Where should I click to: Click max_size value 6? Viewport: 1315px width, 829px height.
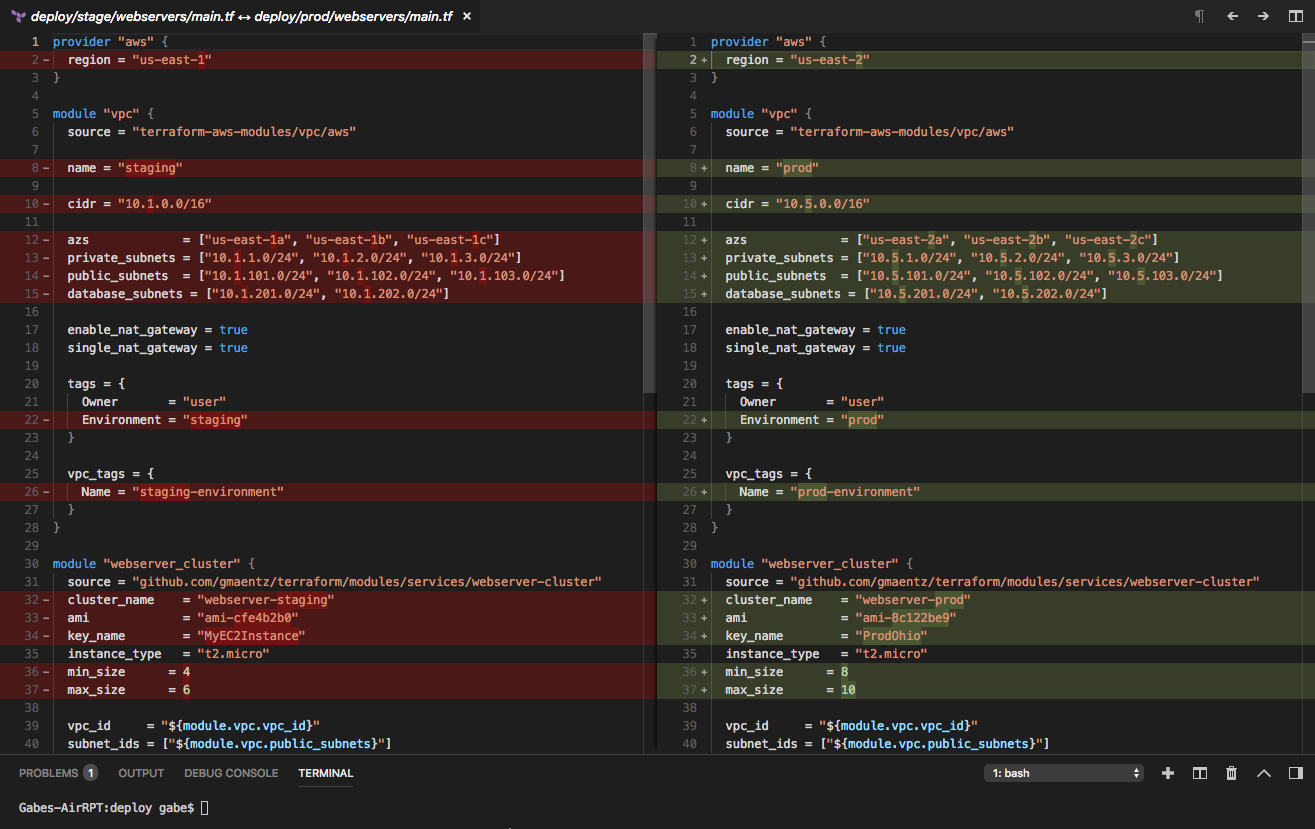[187, 690]
